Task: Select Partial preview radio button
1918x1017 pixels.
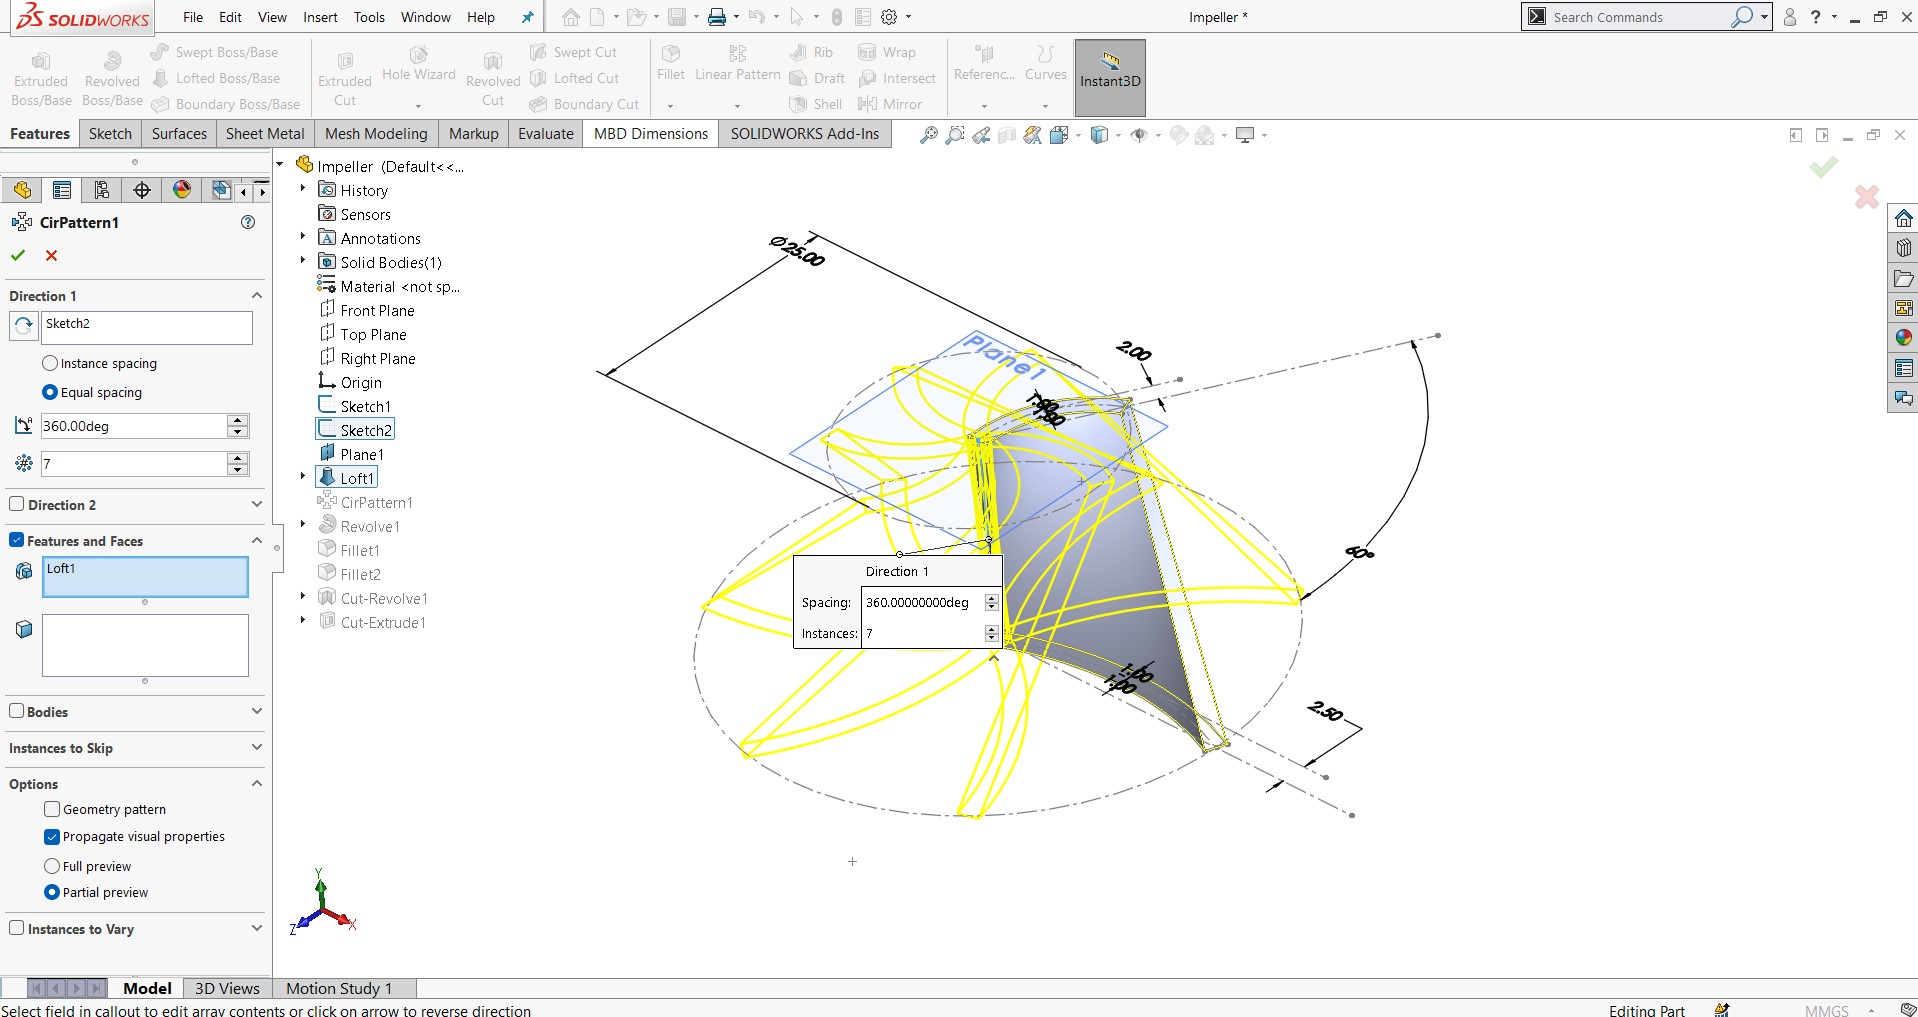Action: coord(52,892)
